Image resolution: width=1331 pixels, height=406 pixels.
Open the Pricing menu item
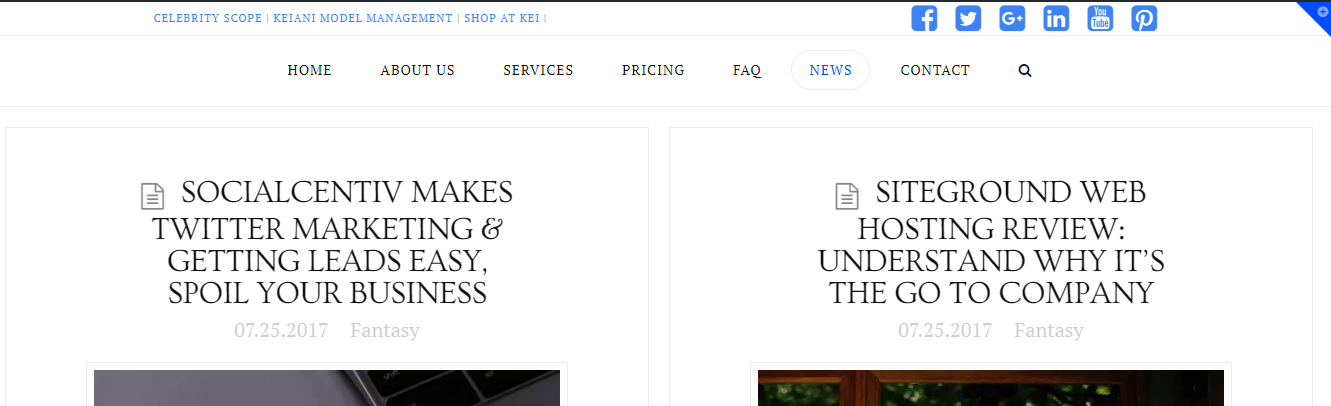click(653, 70)
